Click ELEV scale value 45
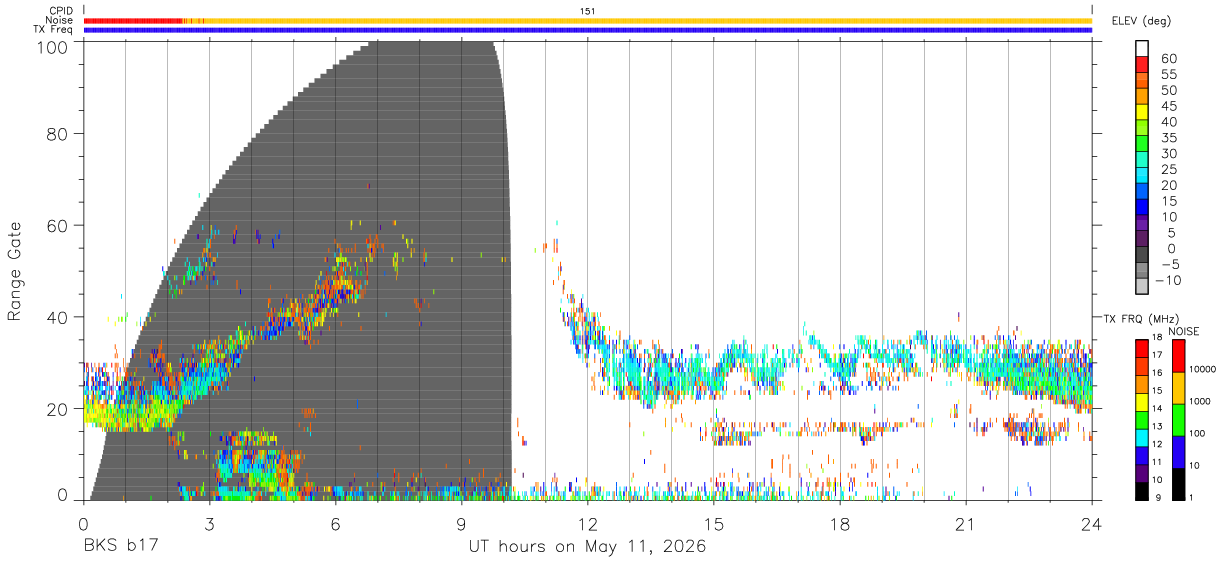 (1168, 106)
